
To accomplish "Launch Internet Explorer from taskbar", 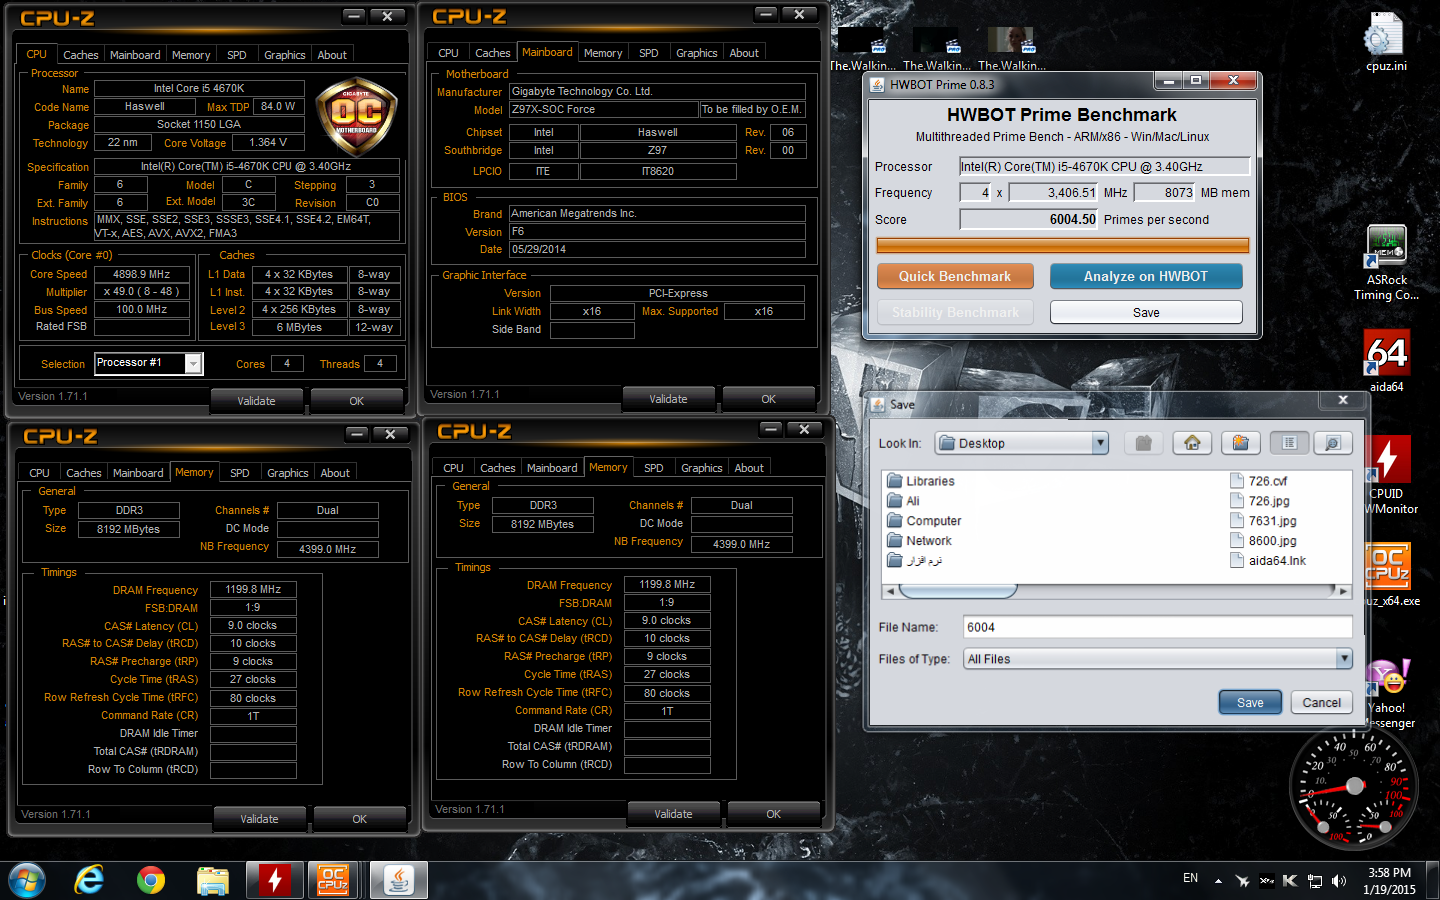I will coord(90,880).
